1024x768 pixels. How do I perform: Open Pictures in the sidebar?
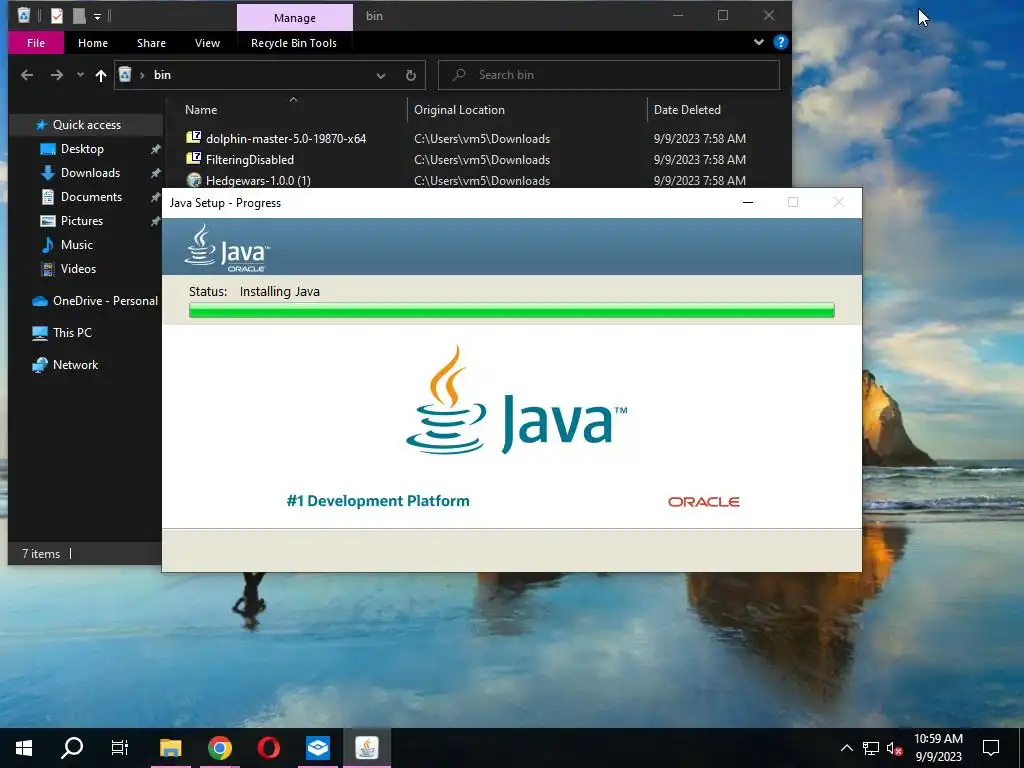pyautogui.click(x=82, y=221)
